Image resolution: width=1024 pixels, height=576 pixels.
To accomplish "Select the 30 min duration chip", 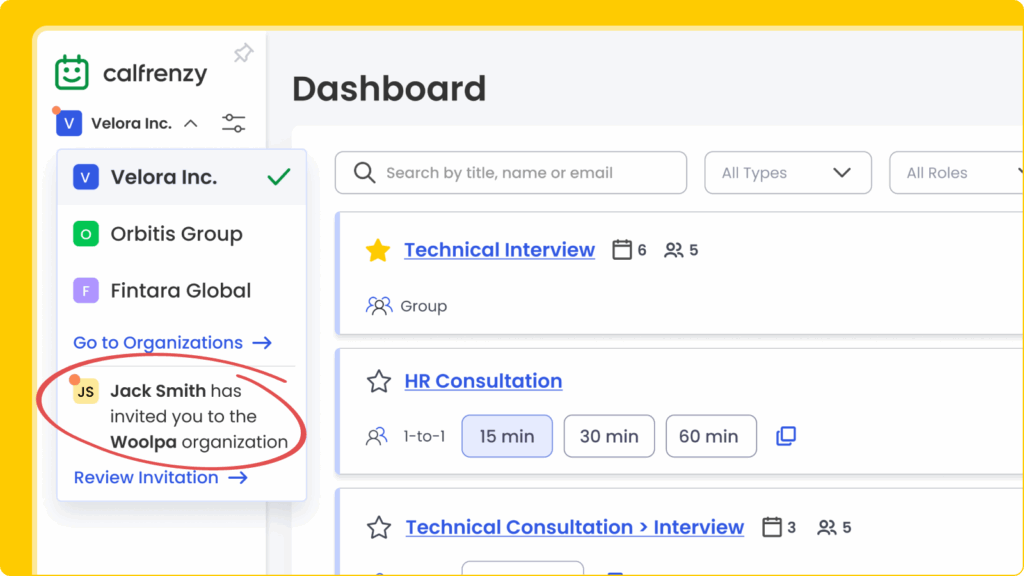I will [609, 436].
